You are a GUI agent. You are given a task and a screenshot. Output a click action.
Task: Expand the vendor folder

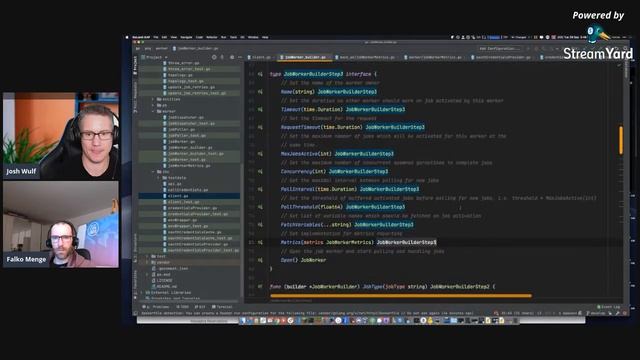pyautogui.click(x=148, y=262)
